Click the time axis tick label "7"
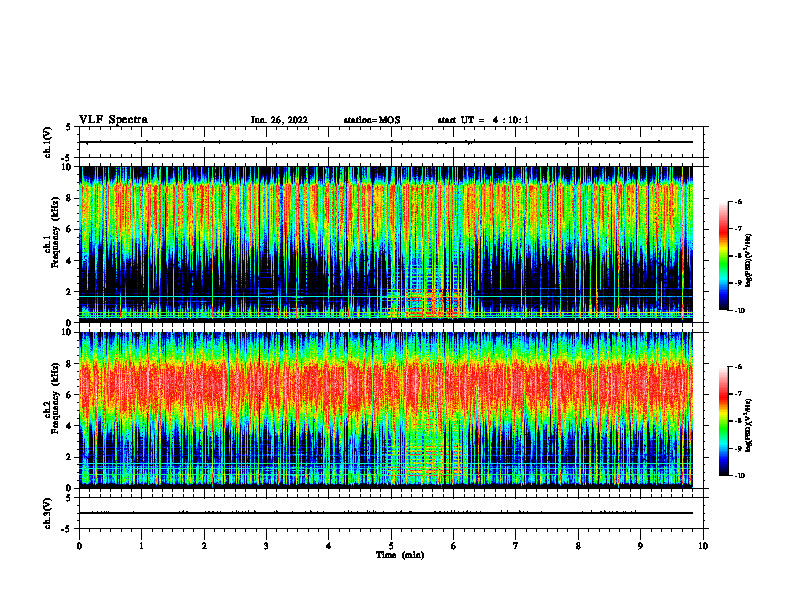The width and height of the screenshot is (792, 612). 516,546
